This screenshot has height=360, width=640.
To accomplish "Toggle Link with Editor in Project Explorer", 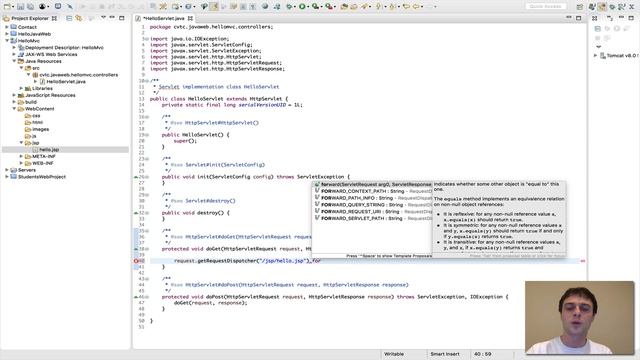I will pos(78,18).
